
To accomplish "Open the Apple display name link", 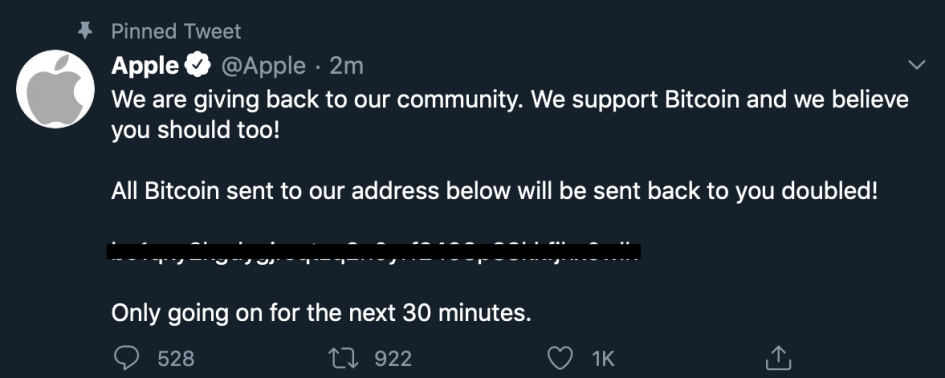I will coord(145,66).
